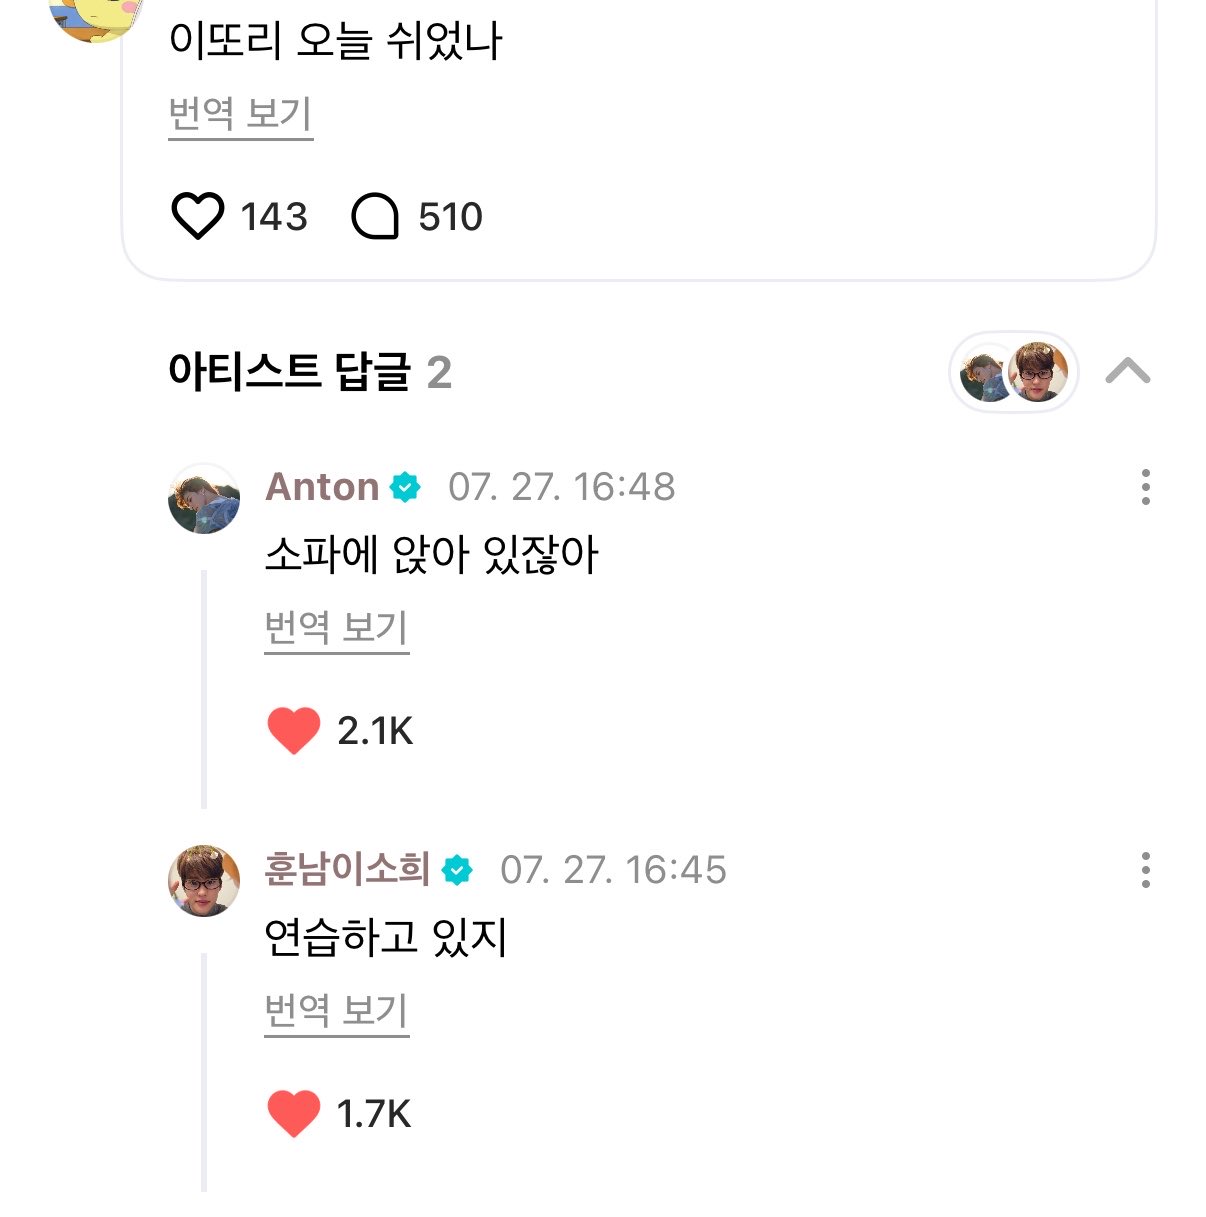
Task: Collapse the artist replies section chevron
Action: tap(1128, 372)
